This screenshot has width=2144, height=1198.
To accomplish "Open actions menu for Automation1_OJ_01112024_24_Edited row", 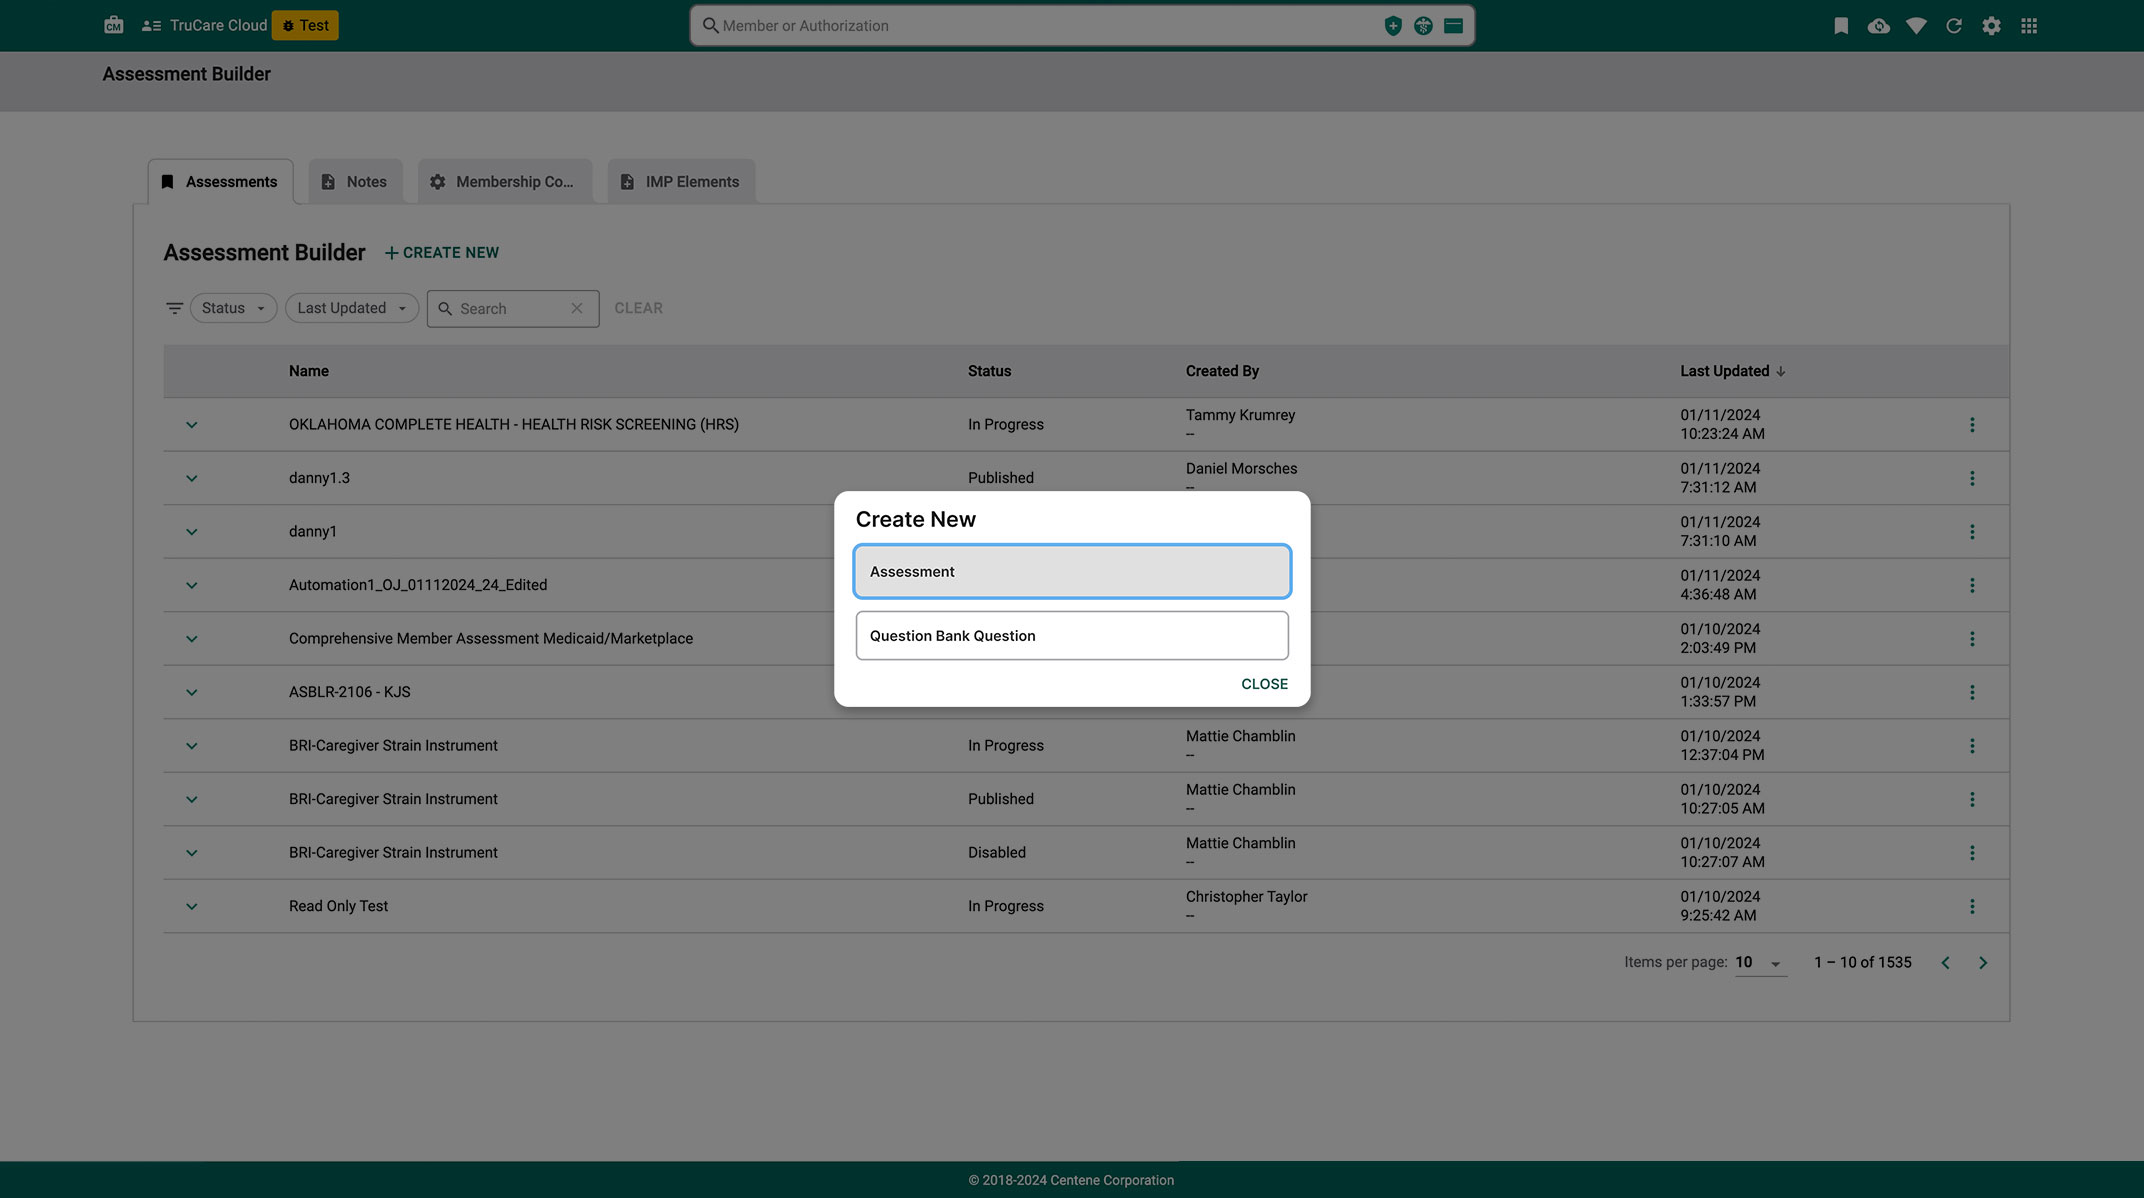I will click(1972, 585).
